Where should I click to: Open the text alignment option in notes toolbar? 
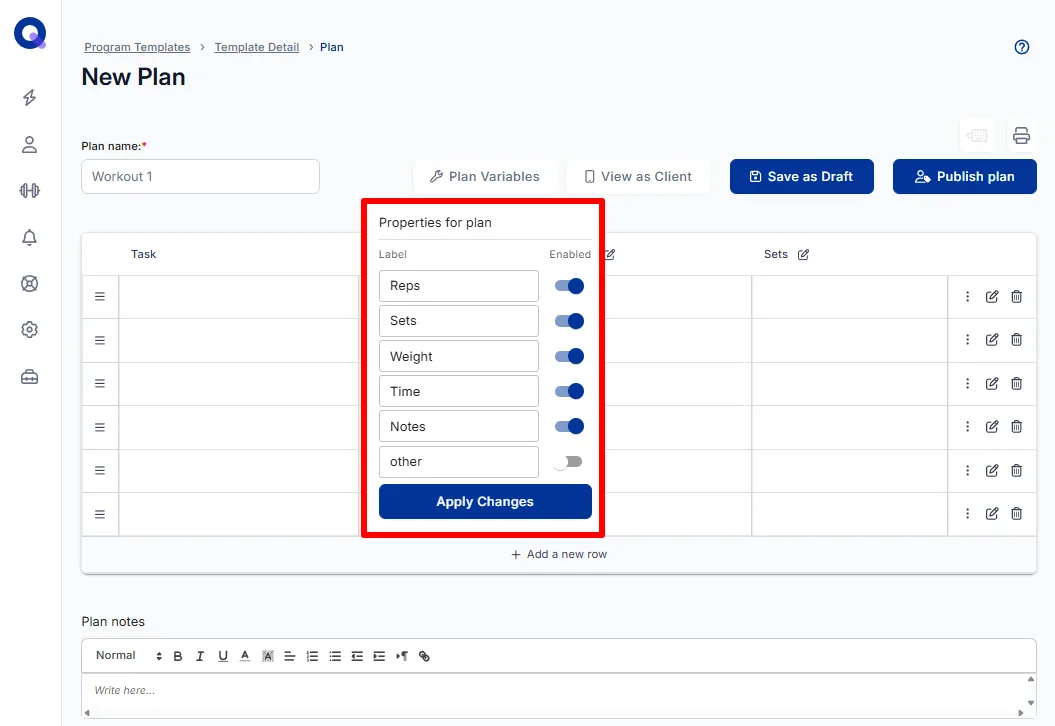[x=289, y=656]
